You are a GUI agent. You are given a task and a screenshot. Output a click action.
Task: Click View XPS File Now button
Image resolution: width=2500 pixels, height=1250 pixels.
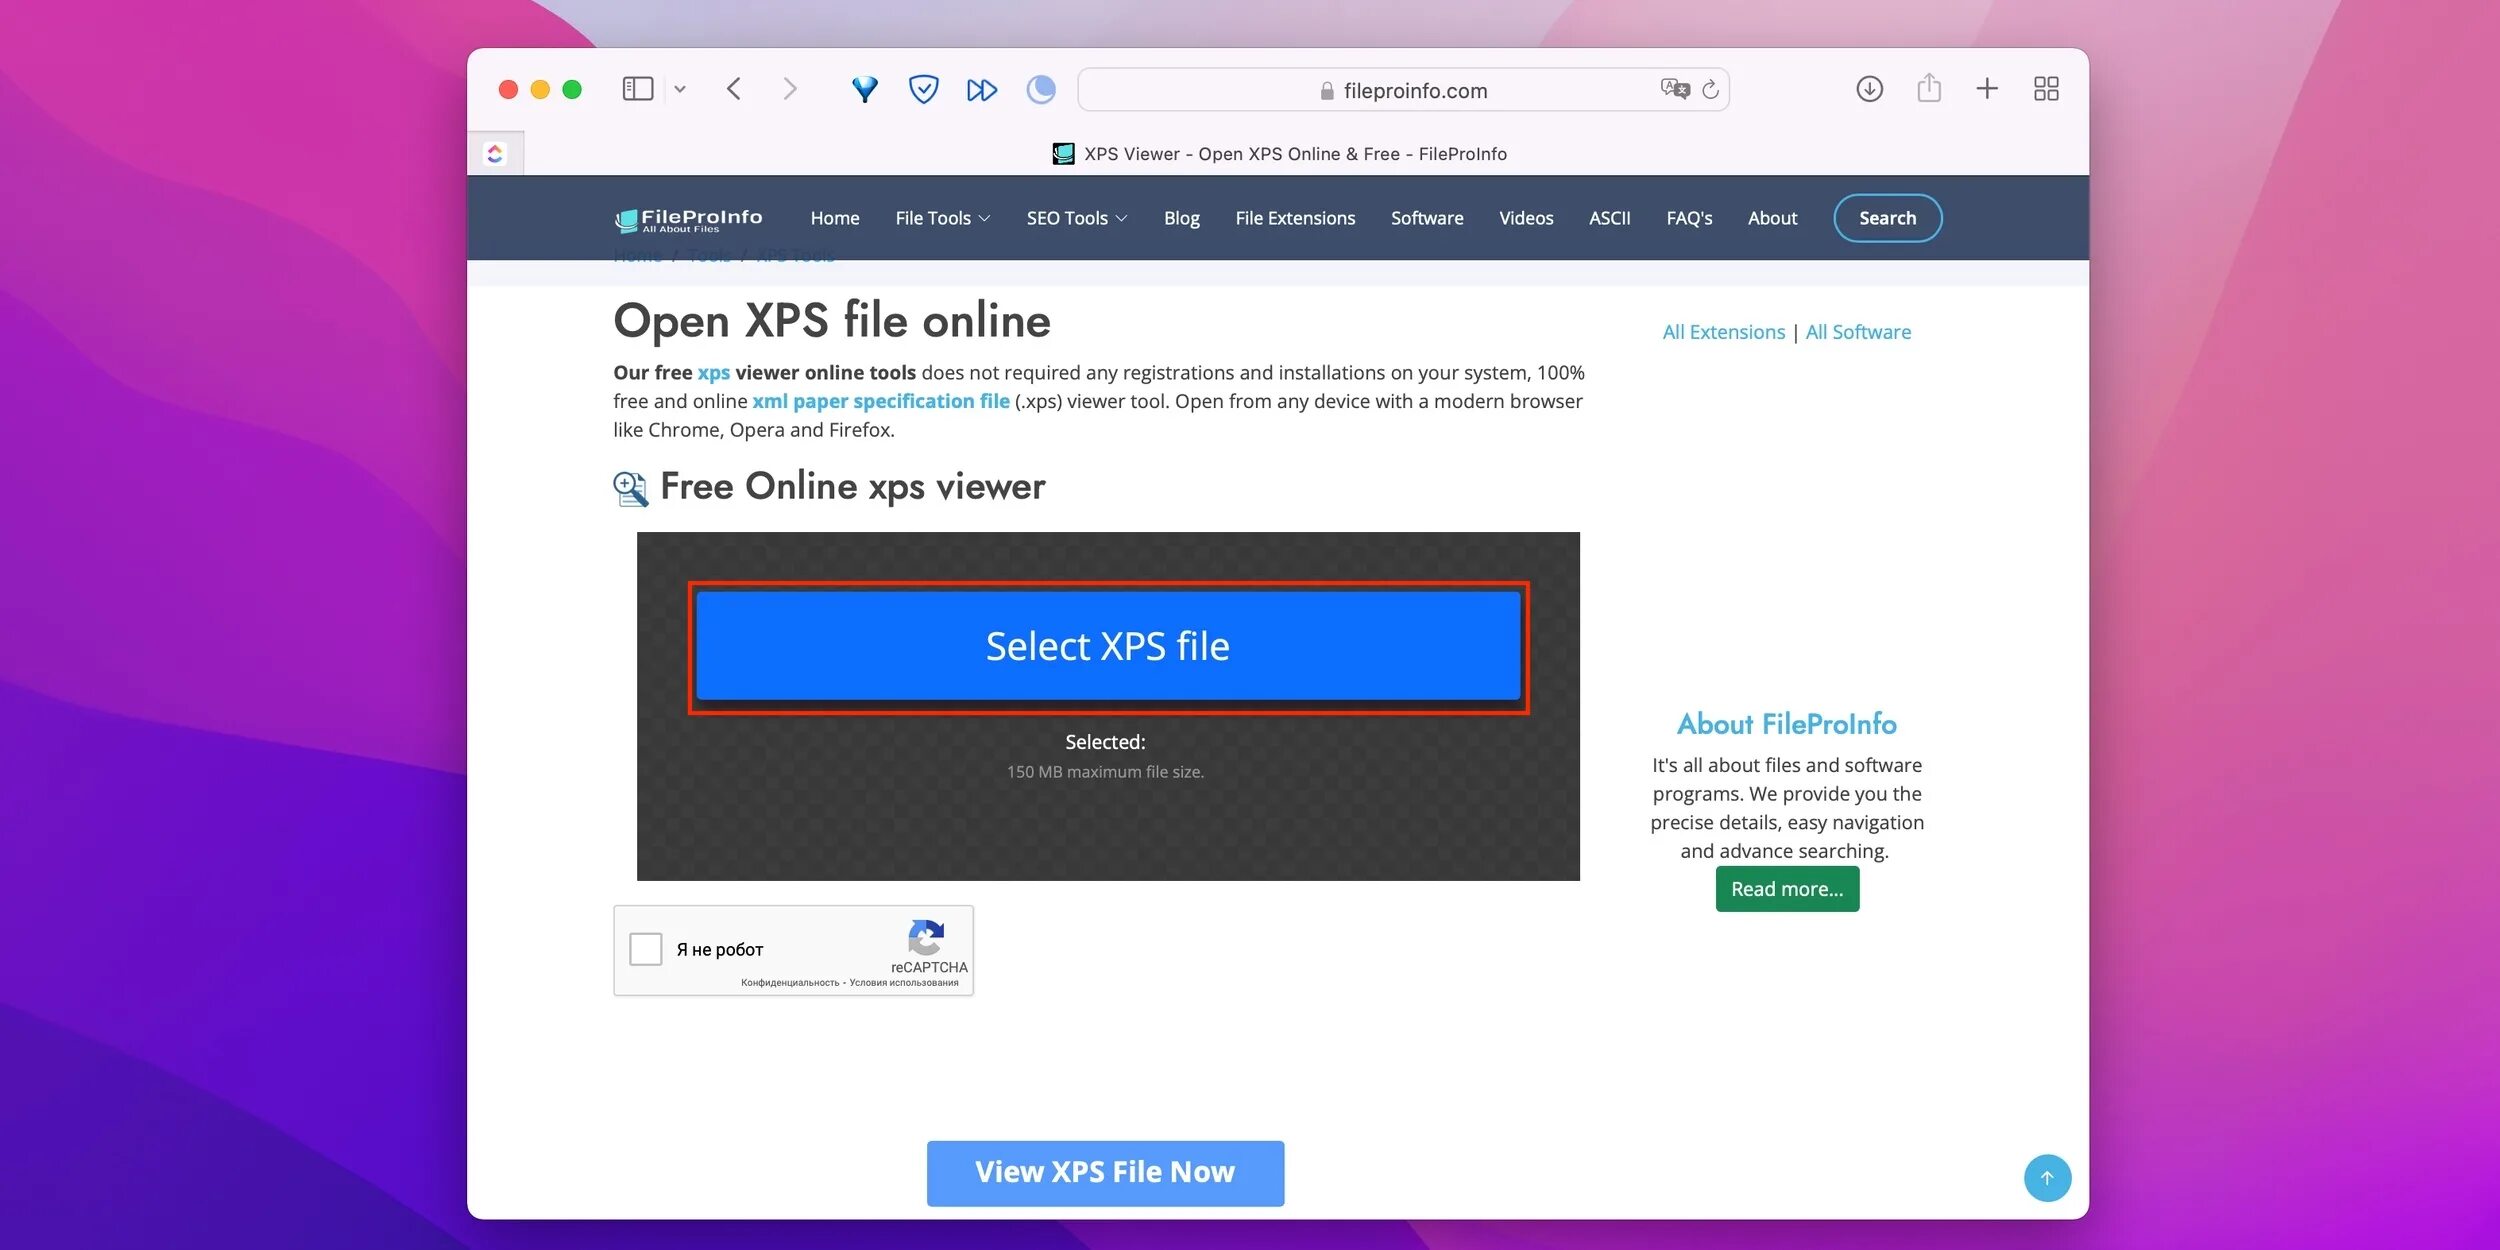tap(1105, 1172)
